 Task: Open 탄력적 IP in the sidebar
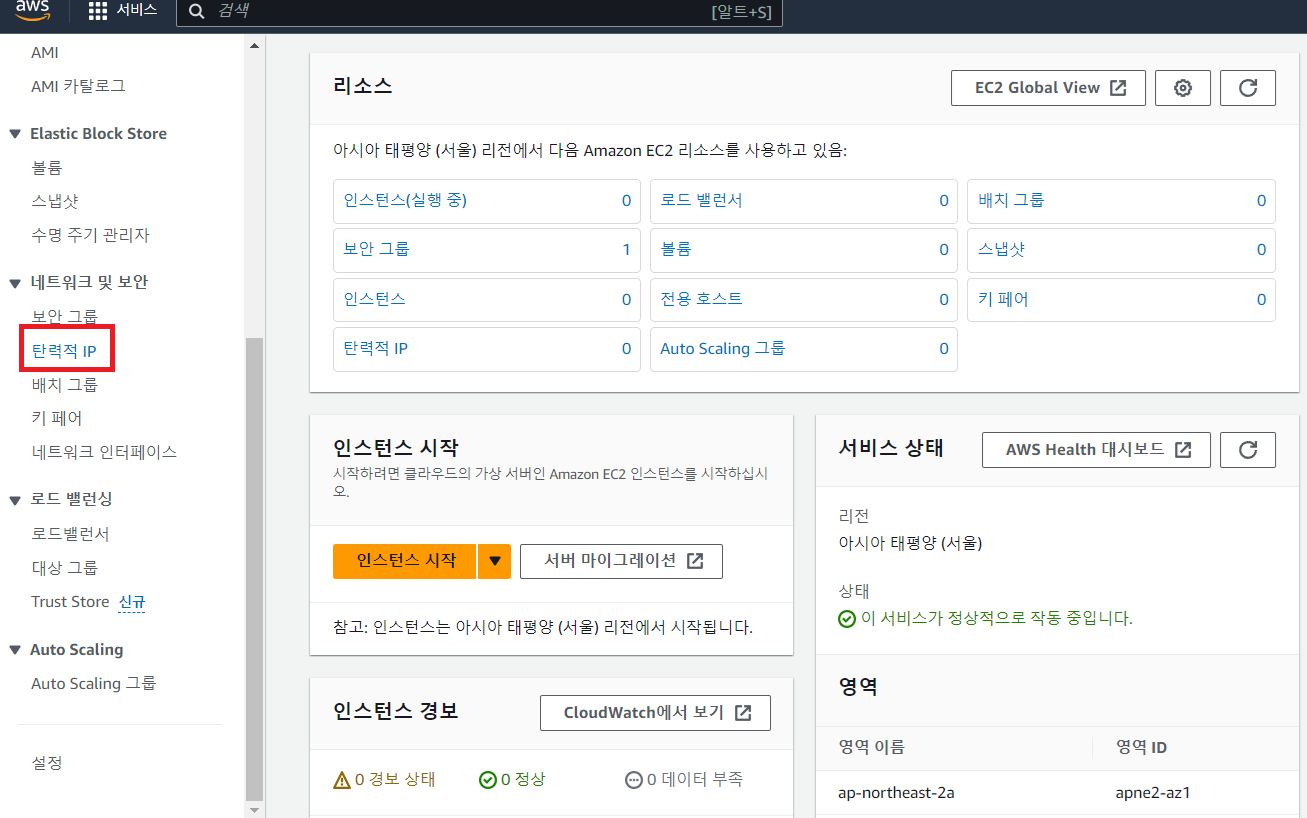64,351
